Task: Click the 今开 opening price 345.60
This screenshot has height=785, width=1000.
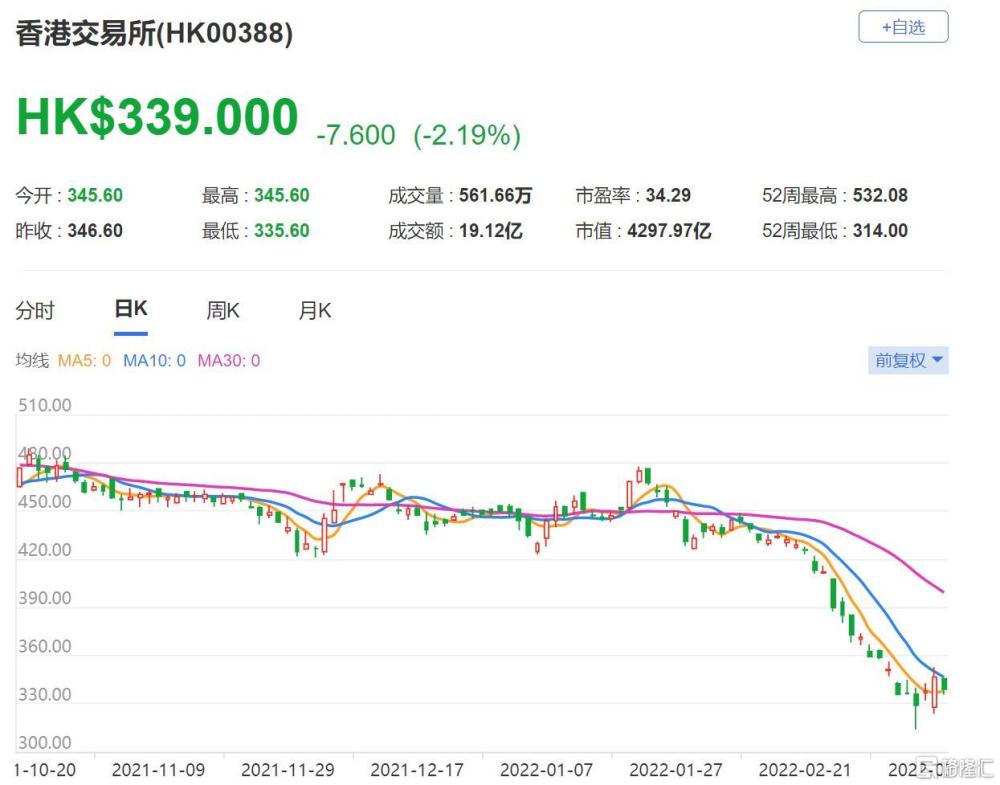Action: pyautogui.click(x=95, y=195)
